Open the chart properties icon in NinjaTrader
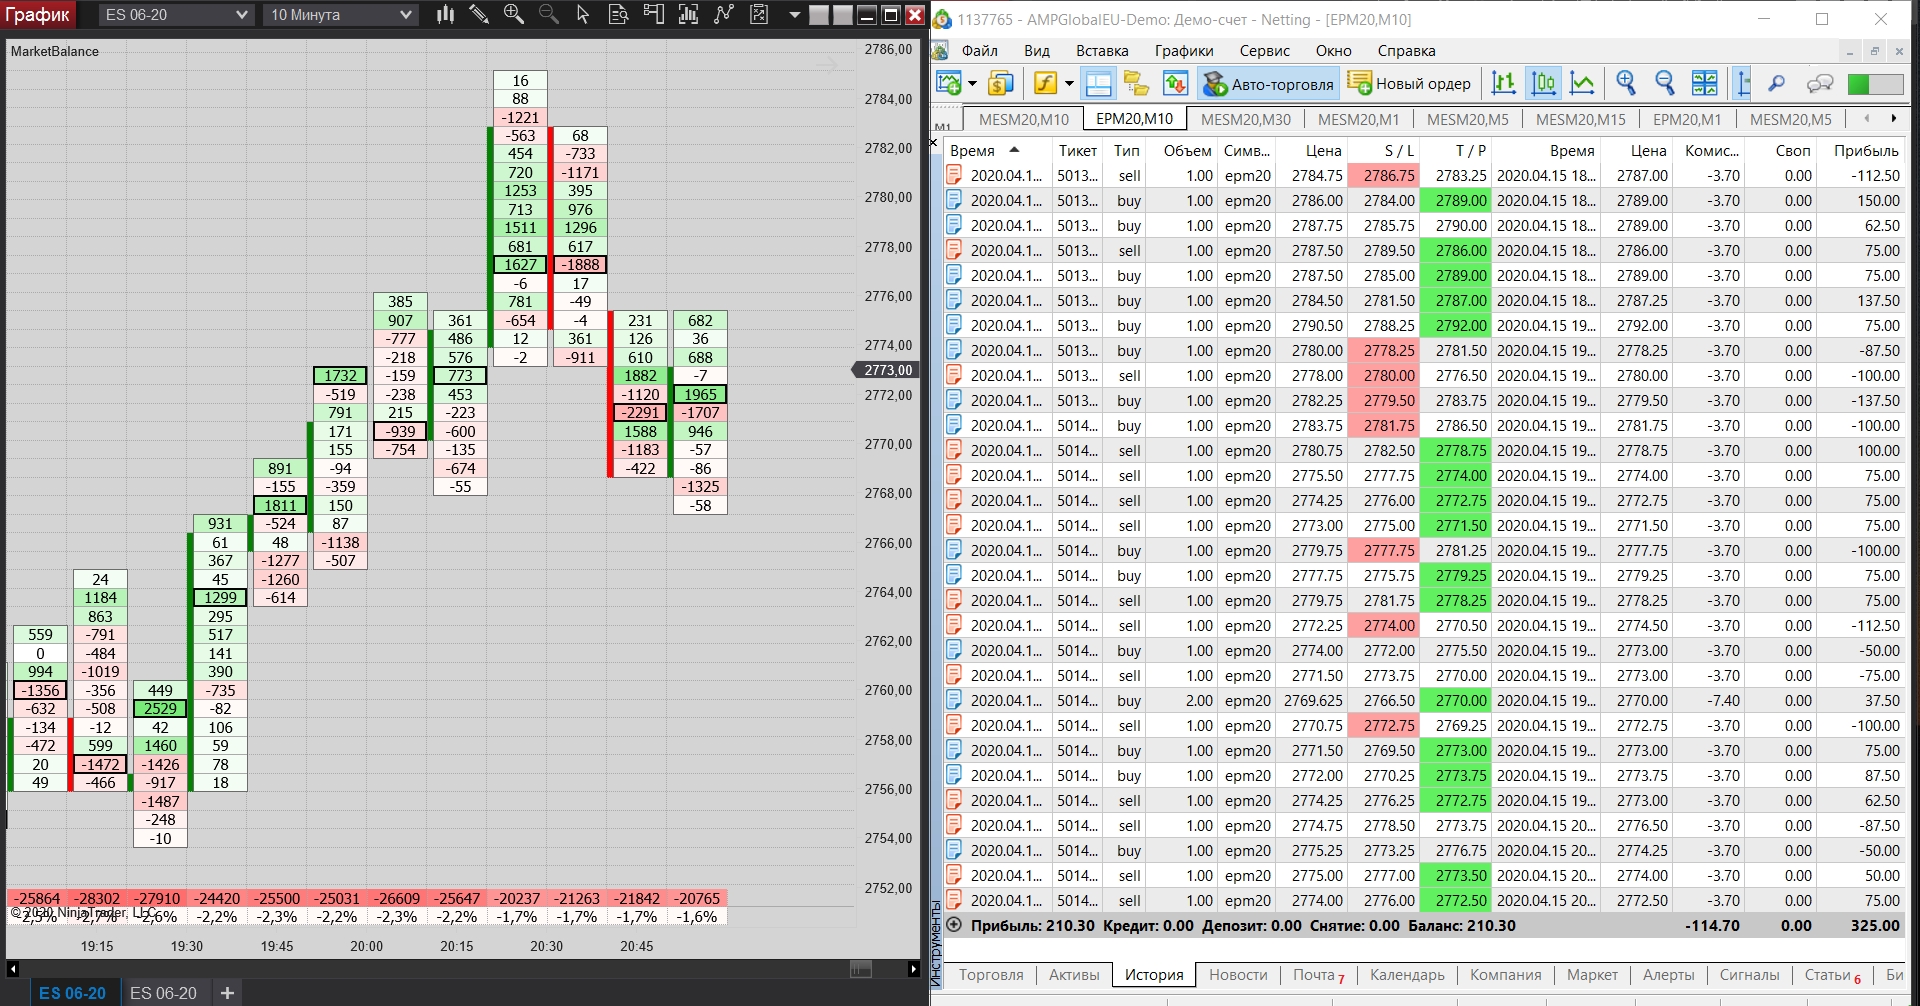Viewport: 1920px width, 1006px height. click(759, 15)
